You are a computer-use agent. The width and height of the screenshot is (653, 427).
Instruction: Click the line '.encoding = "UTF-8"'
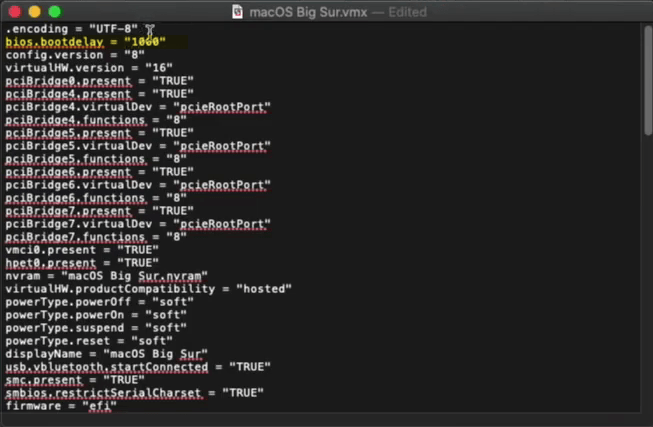point(72,29)
